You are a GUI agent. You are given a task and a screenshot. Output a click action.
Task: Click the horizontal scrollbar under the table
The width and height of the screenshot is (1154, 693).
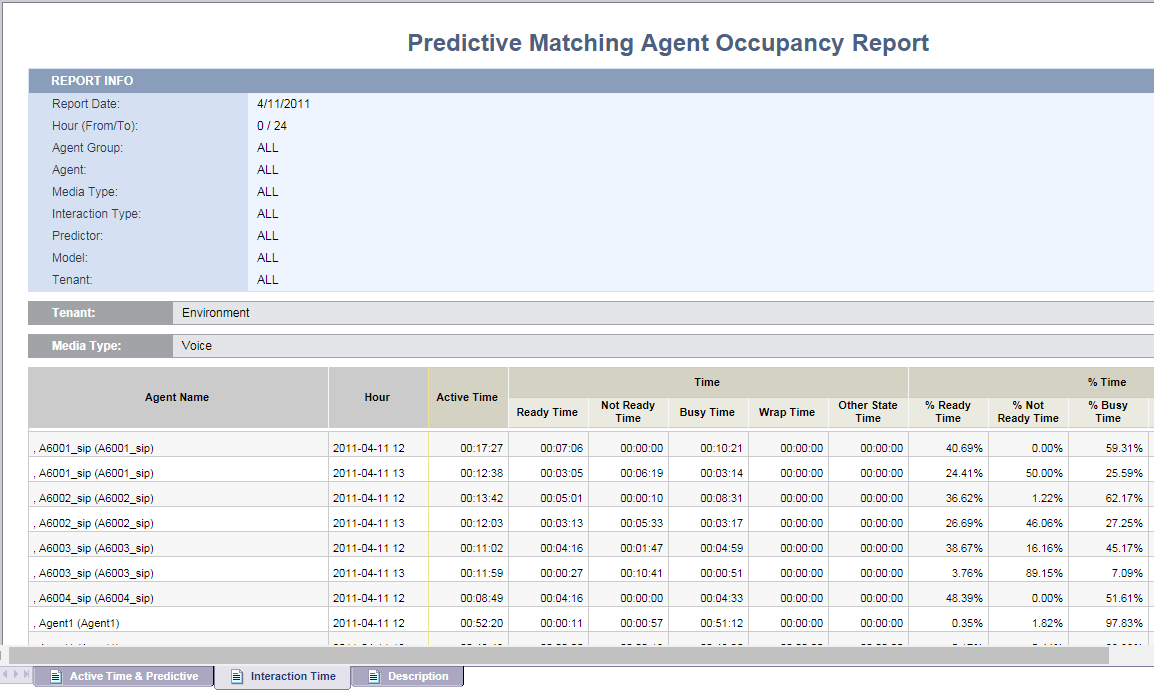click(558, 655)
